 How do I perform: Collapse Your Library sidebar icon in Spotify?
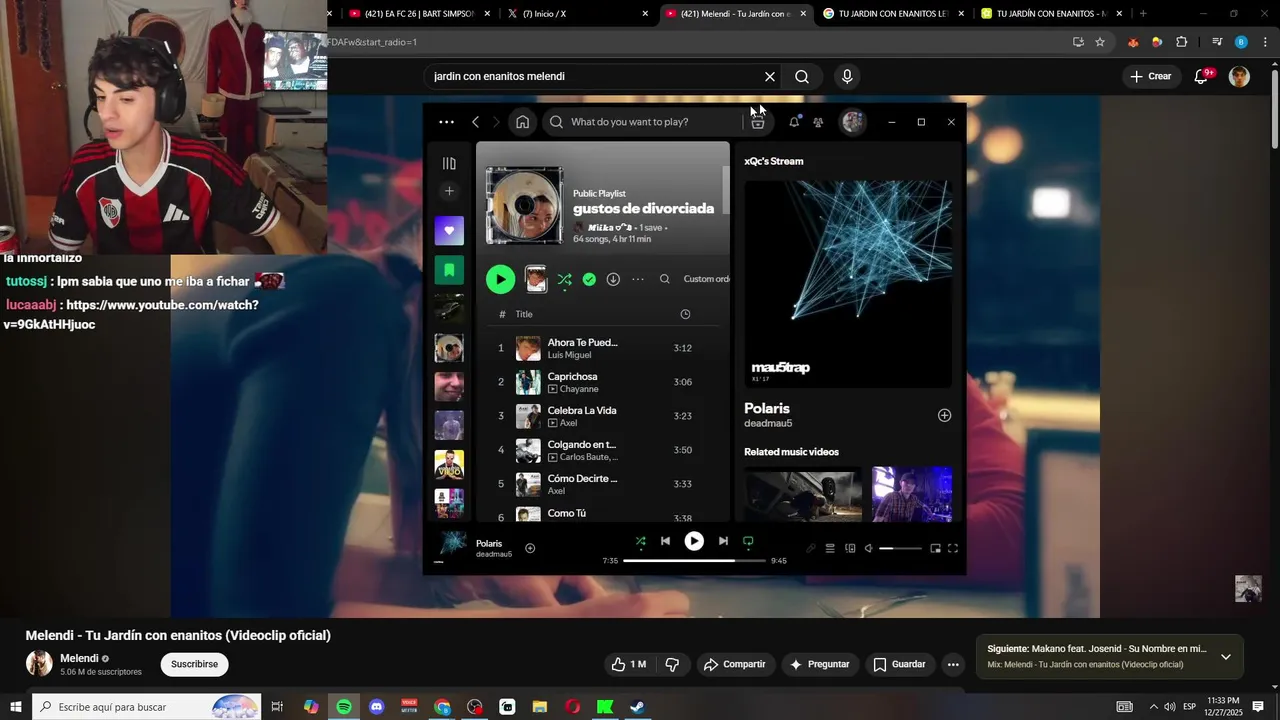[x=449, y=163]
